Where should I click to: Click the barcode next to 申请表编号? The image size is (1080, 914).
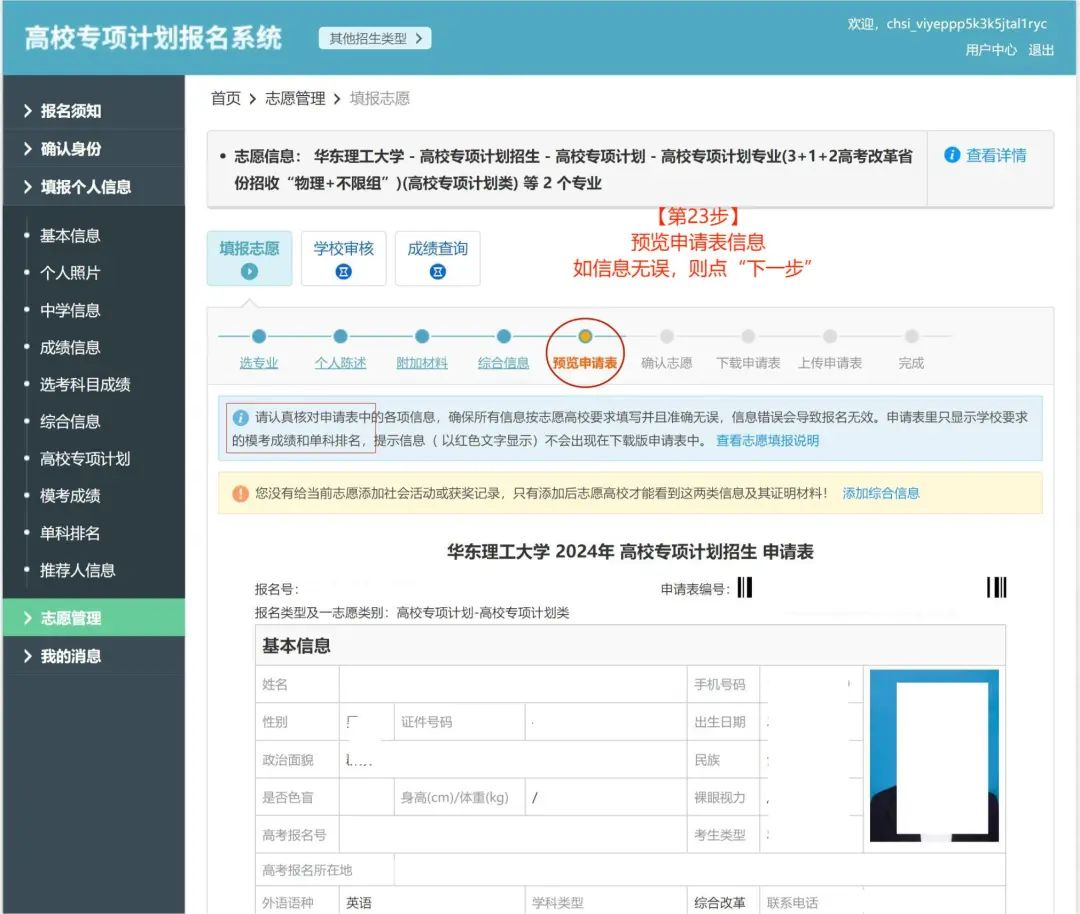[746, 589]
